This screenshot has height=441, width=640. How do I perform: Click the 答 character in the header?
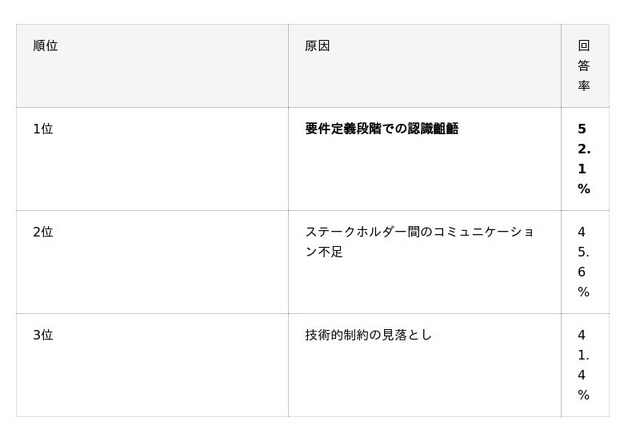[x=584, y=66]
